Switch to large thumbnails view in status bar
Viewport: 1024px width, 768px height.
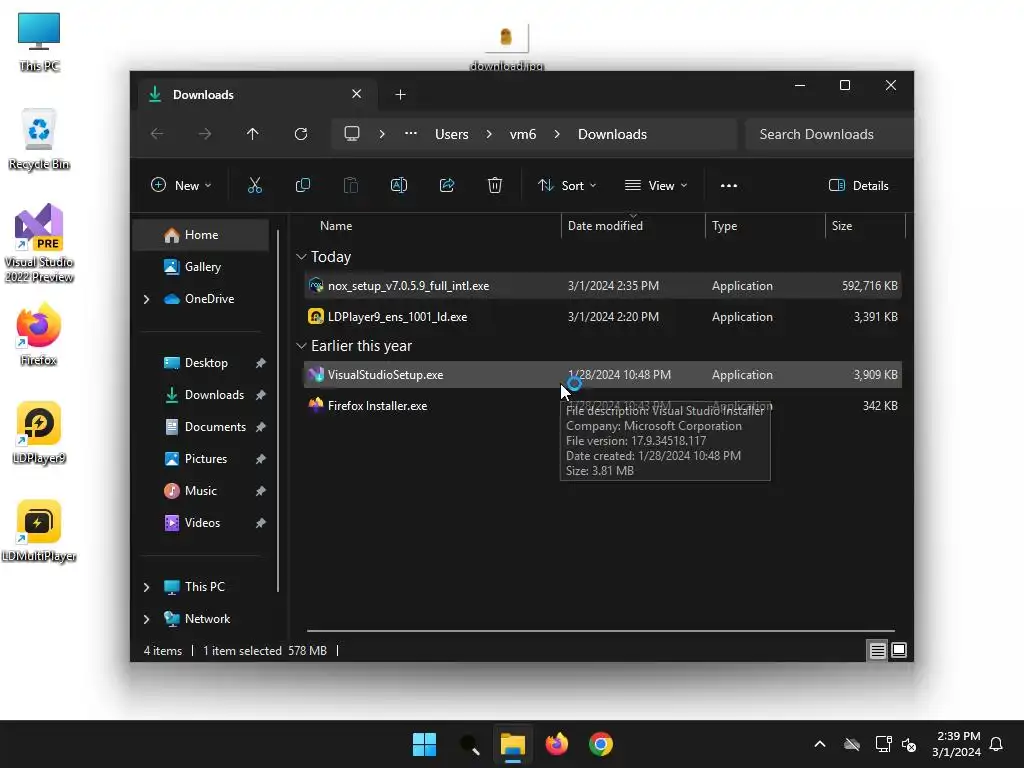point(899,650)
